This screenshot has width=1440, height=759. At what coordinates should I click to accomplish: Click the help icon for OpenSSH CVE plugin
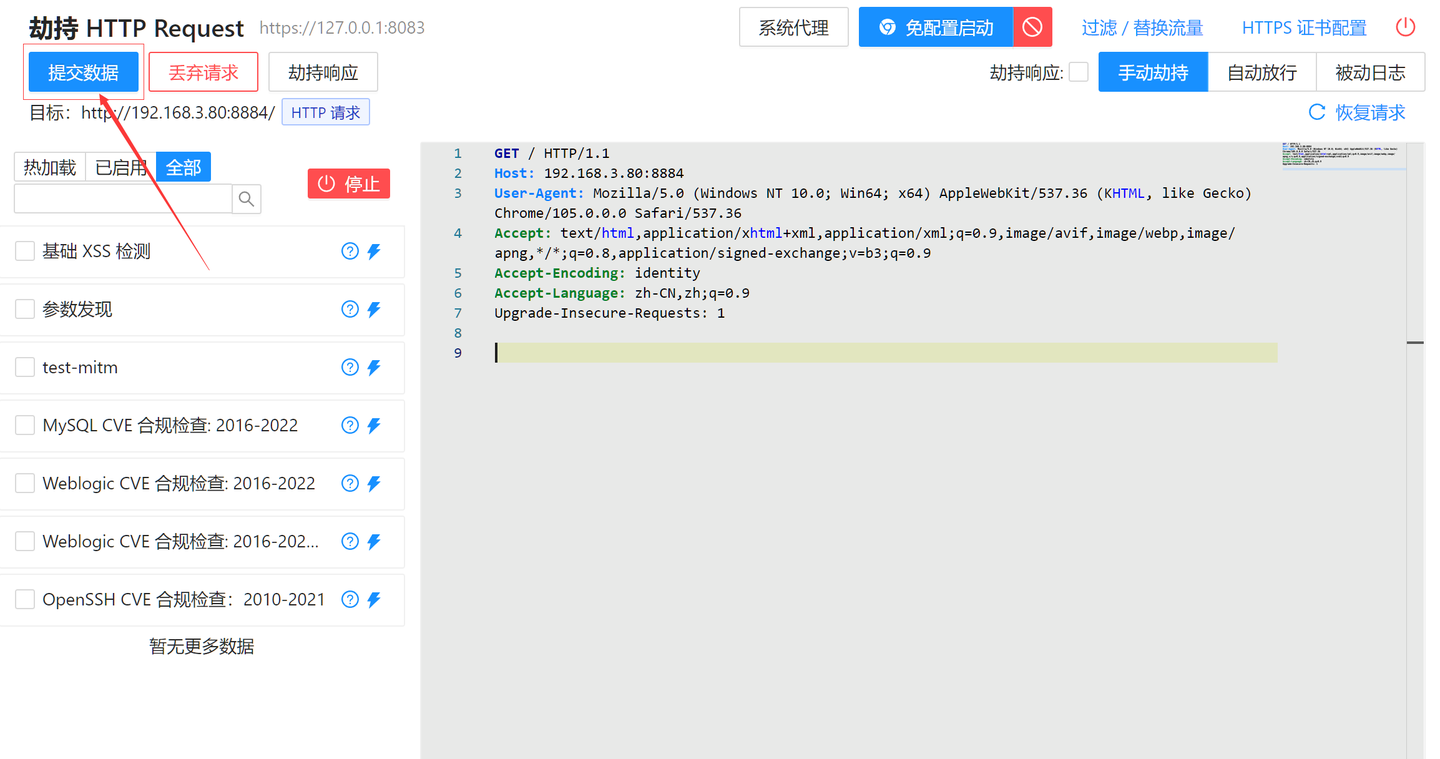click(x=348, y=599)
